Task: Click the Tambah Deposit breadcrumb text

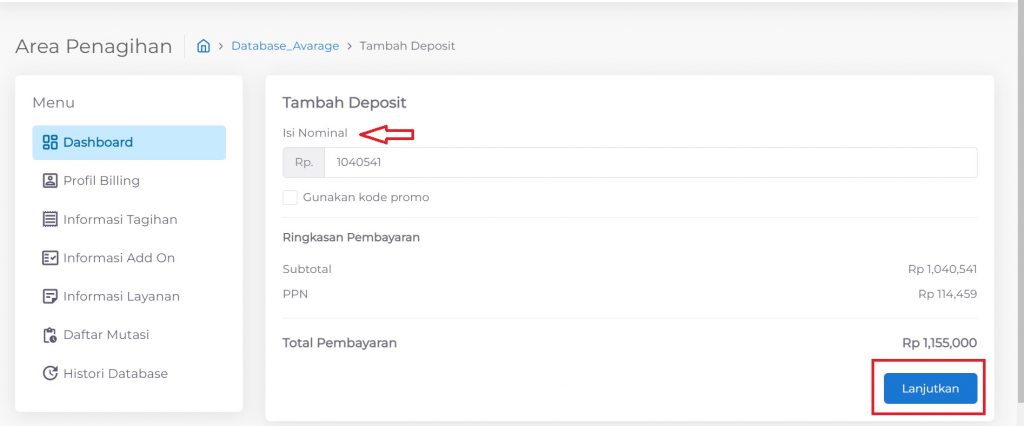Action: click(x=407, y=46)
